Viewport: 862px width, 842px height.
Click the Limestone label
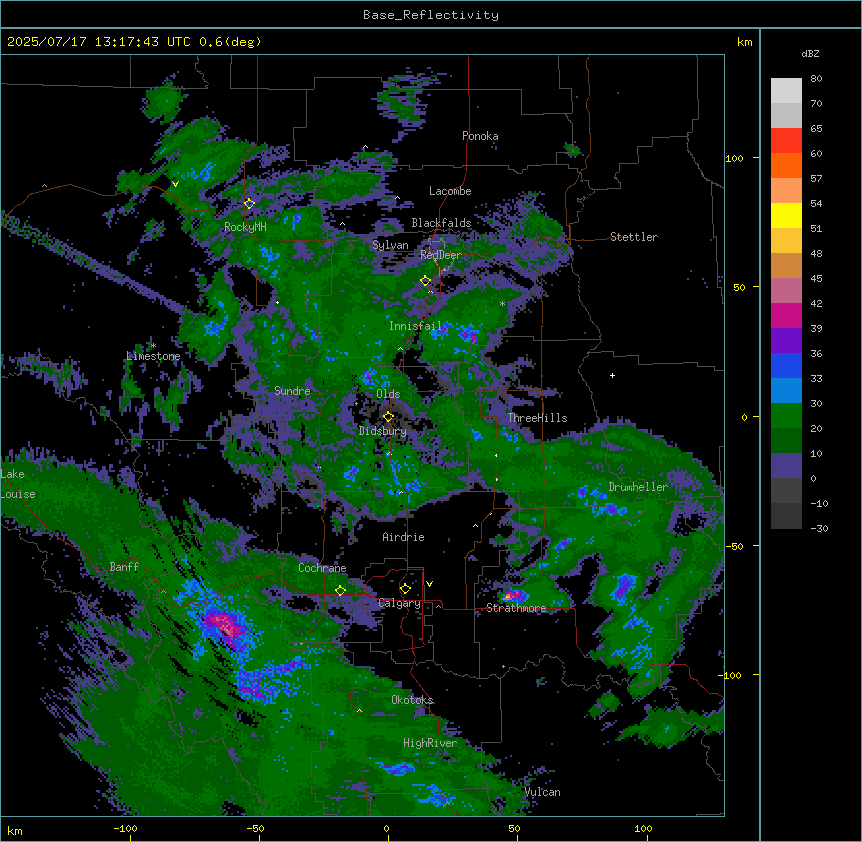[x=153, y=356]
